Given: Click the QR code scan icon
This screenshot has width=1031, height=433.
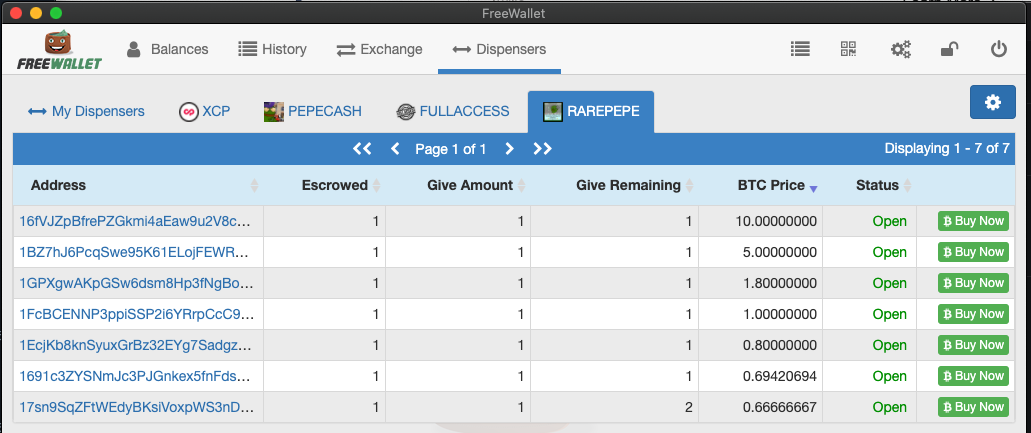Looking at the screenshot, I should tap(849, 49).
